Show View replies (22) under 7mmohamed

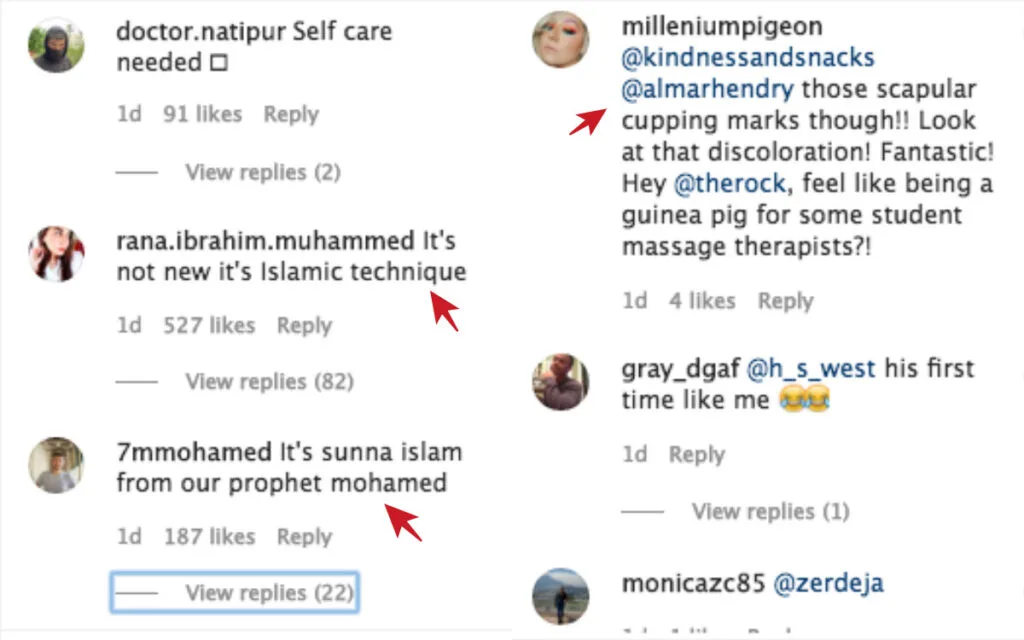268,593
